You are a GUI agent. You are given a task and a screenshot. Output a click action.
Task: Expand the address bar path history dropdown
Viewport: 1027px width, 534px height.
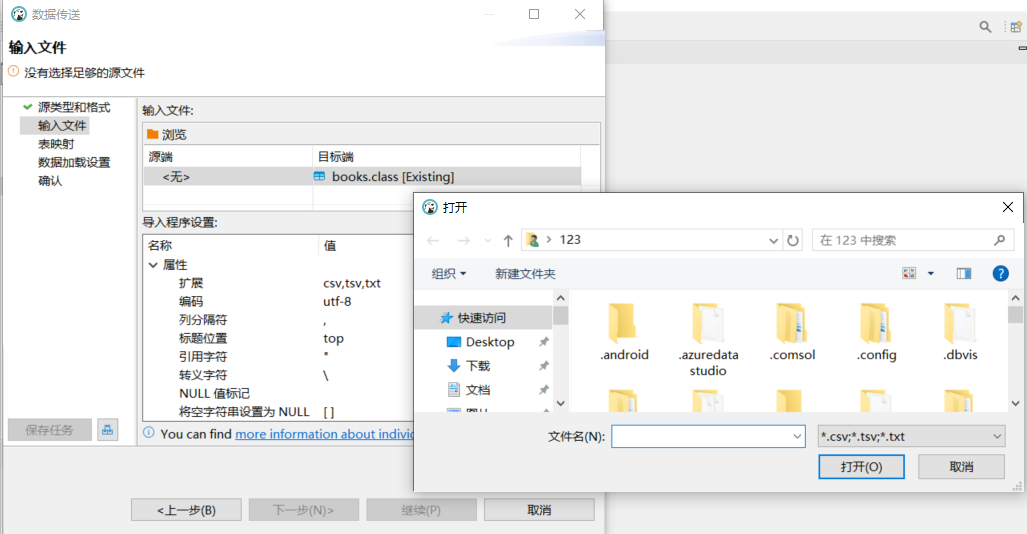click(773, 240)
